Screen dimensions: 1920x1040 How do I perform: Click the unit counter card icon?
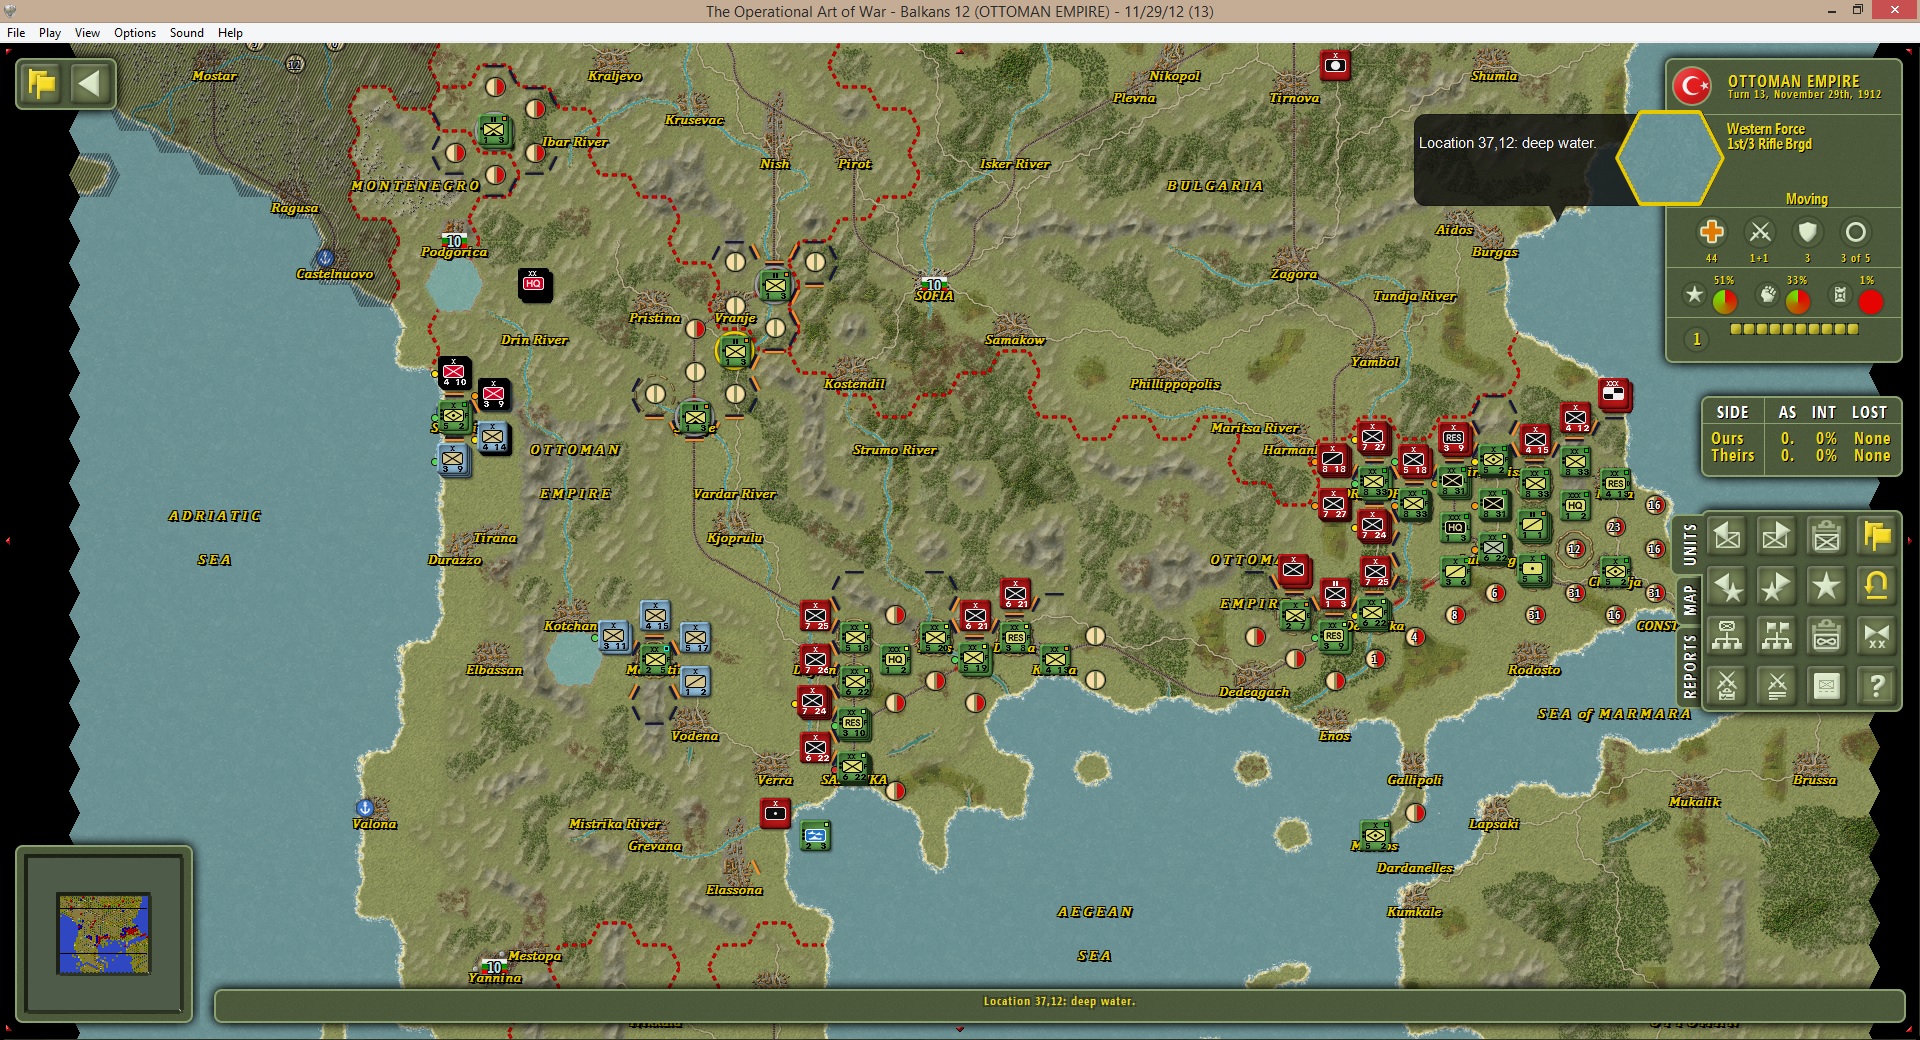pos(1827,686)
